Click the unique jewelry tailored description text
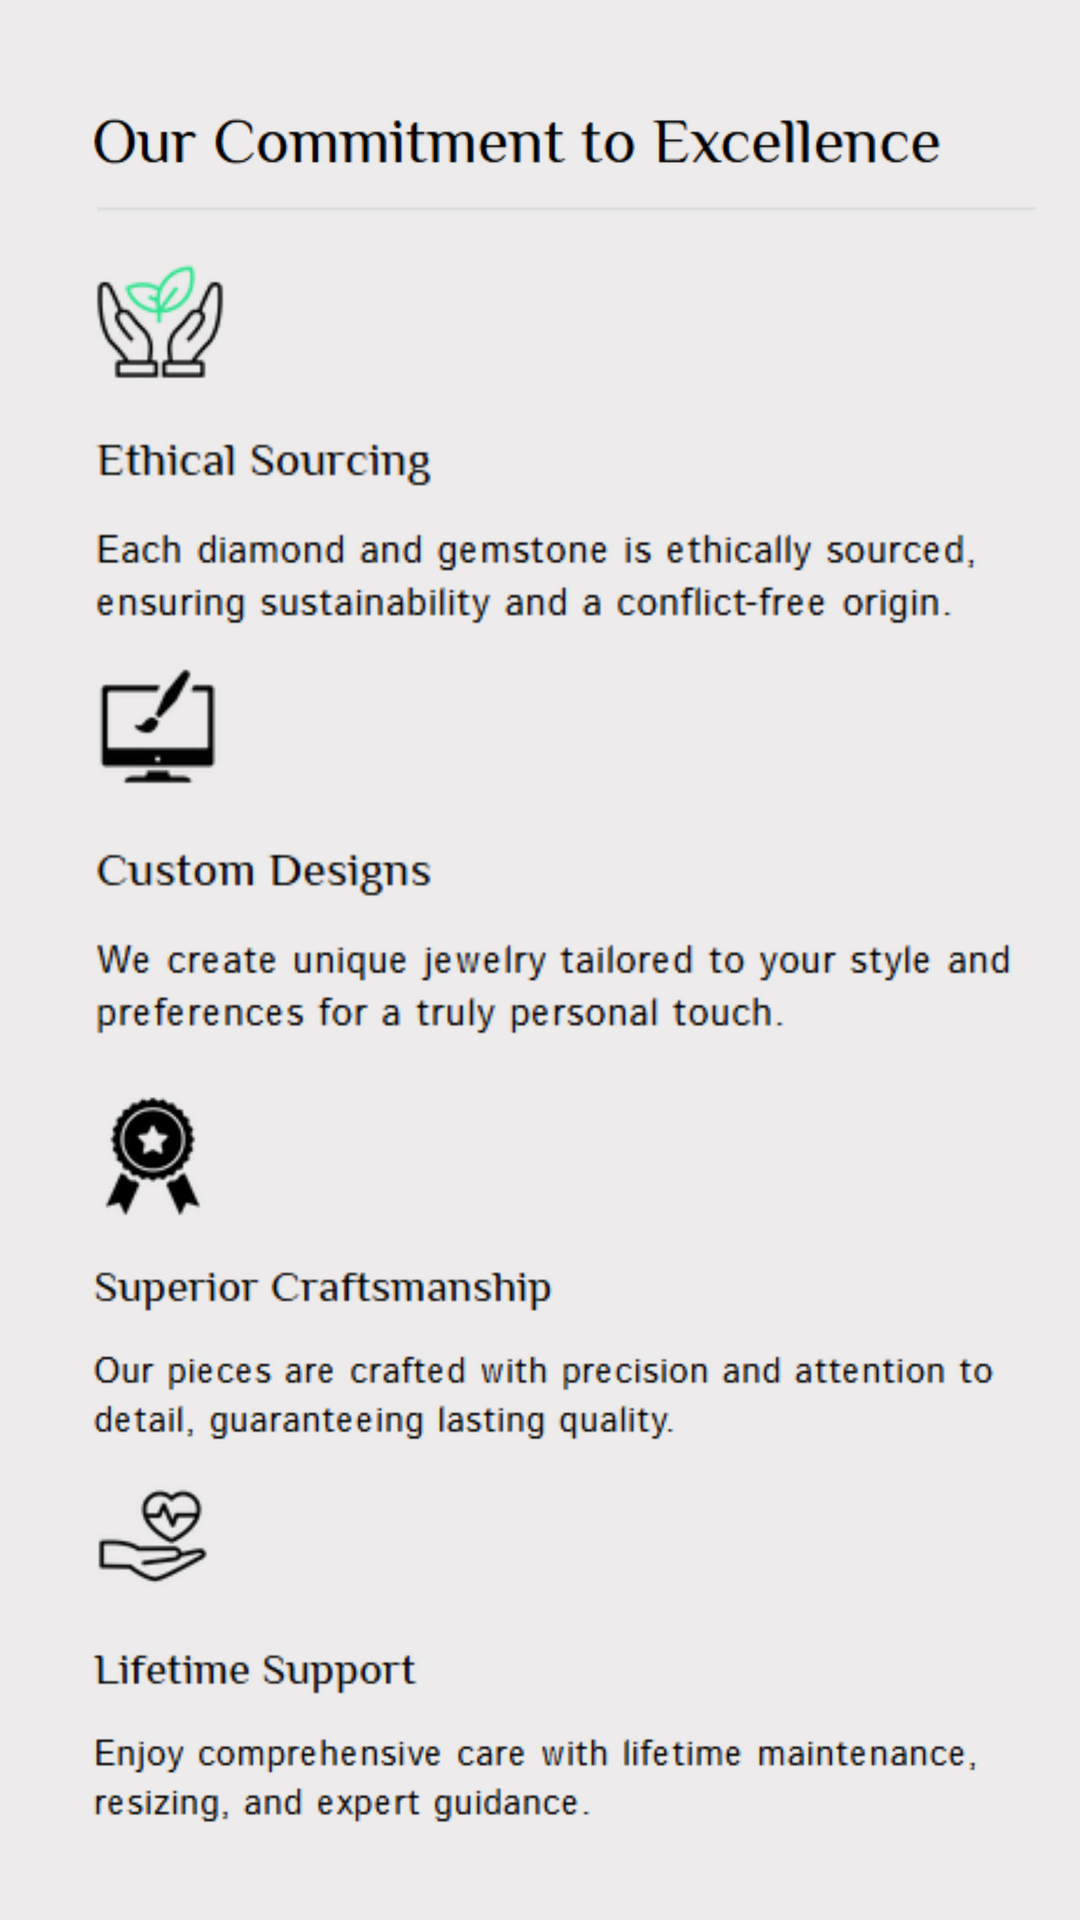 tap(553, 987)
